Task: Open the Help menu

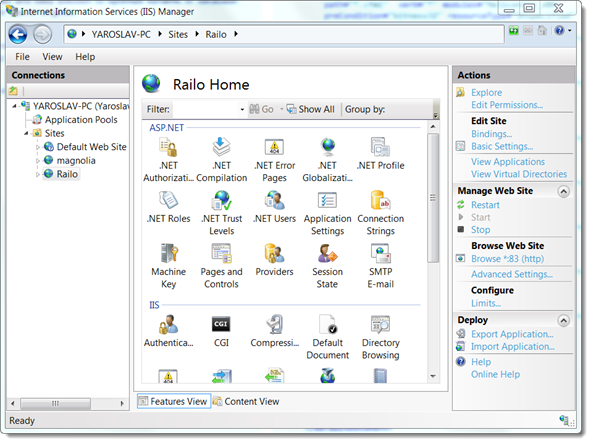Action: click(x=85, y=57)
